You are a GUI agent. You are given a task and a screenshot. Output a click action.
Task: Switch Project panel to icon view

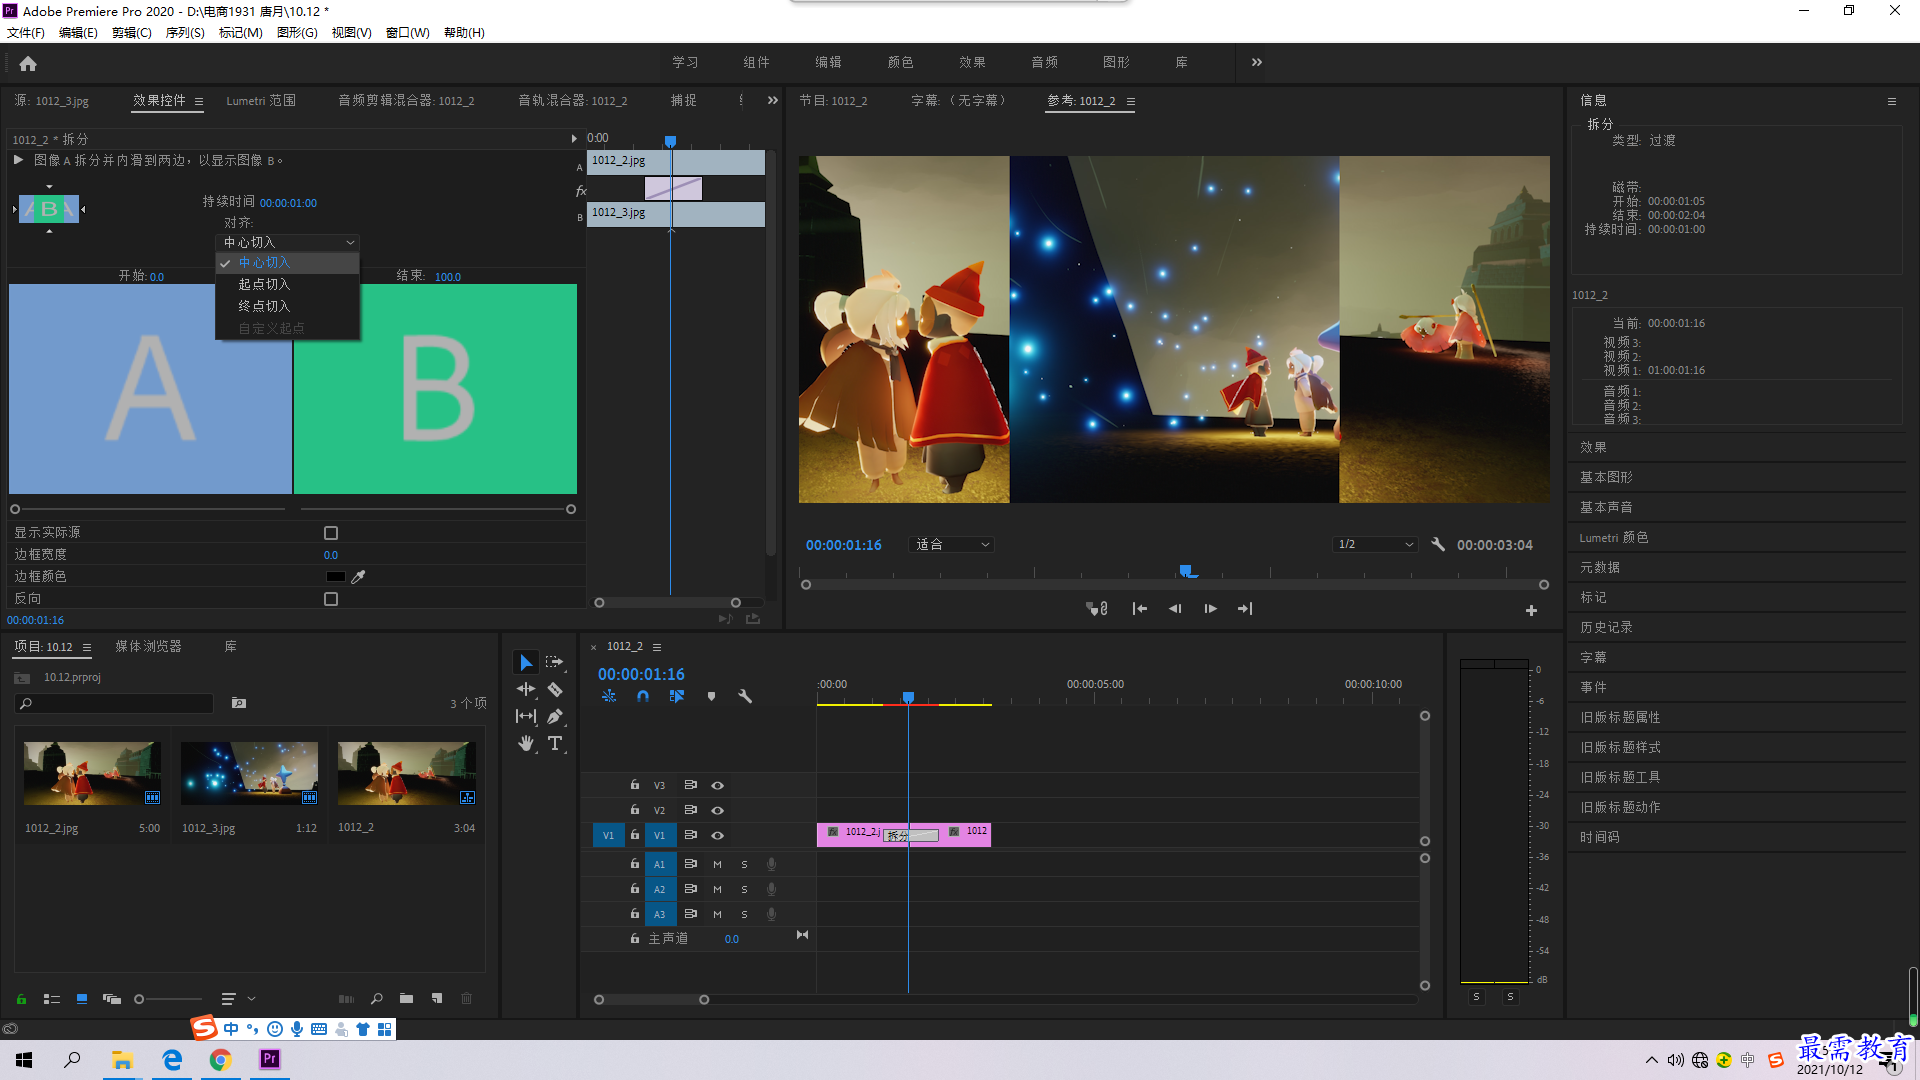pyautogui.click(x=82, y=999)
